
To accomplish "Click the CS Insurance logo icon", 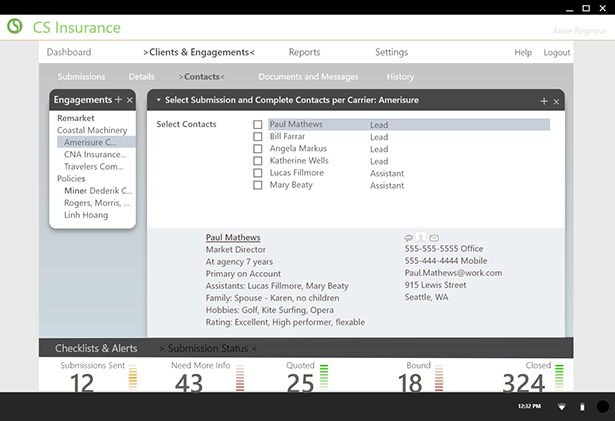I will pyautogui.click(x=14, y=27).
